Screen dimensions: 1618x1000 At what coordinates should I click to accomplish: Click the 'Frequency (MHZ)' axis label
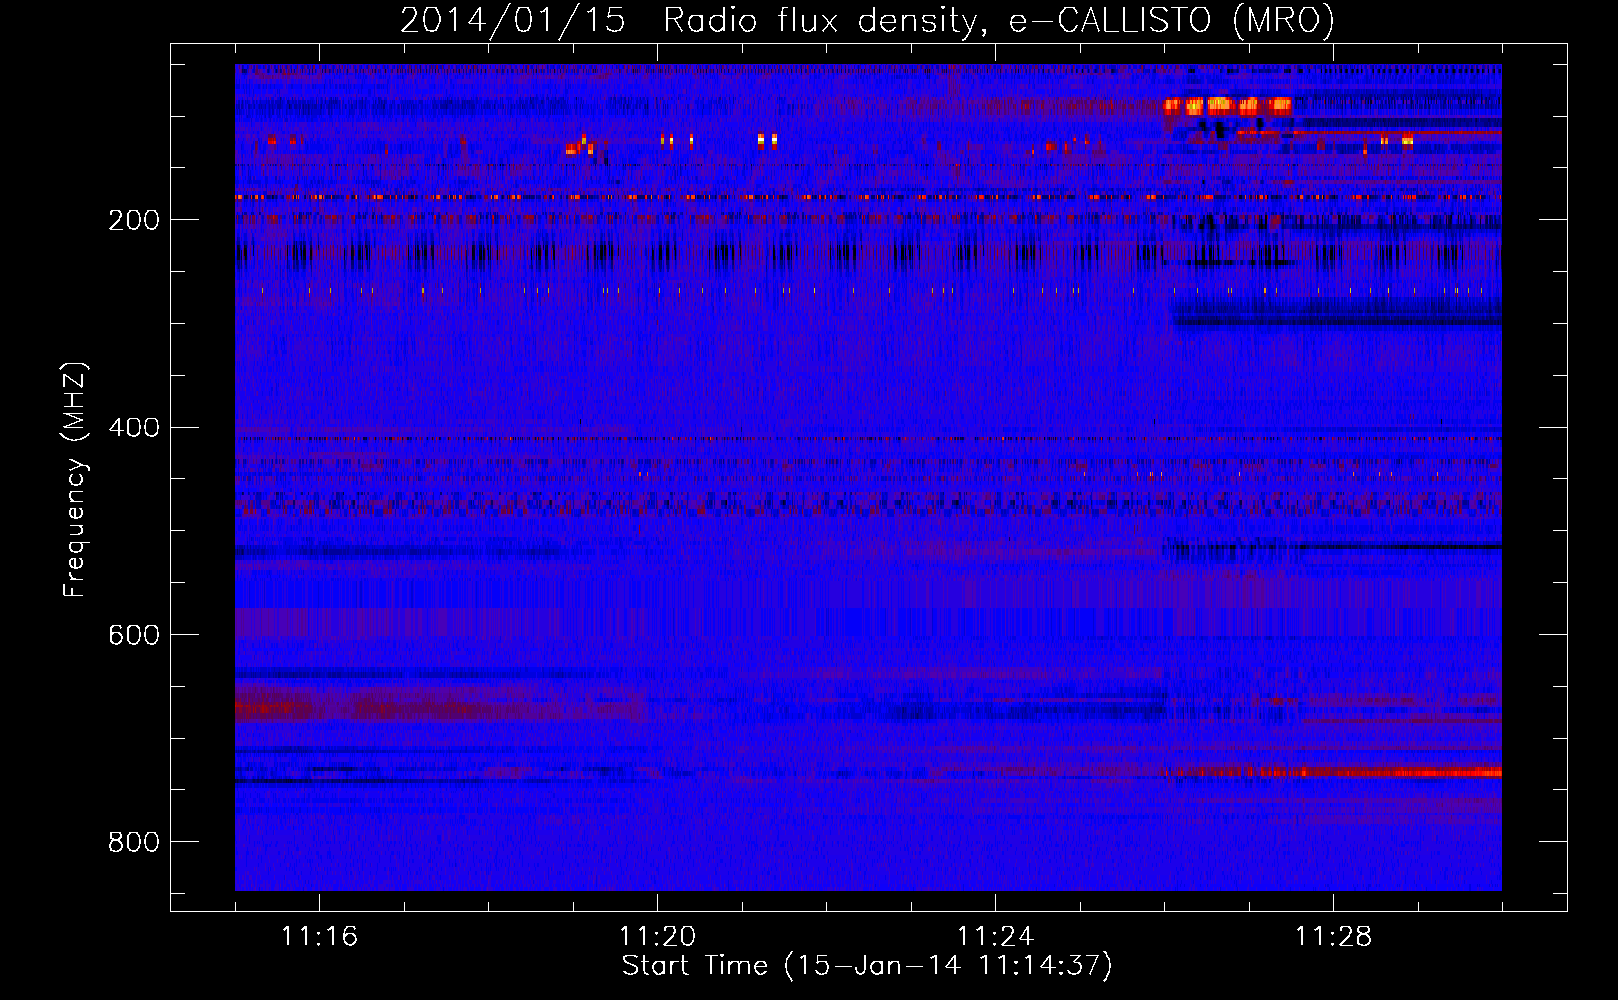pos(75,480)
